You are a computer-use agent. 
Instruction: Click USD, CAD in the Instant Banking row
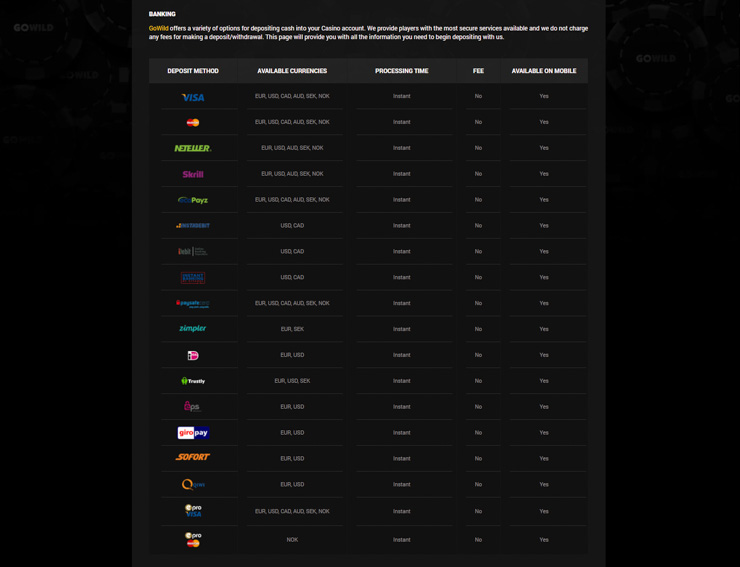coord(292,278)
